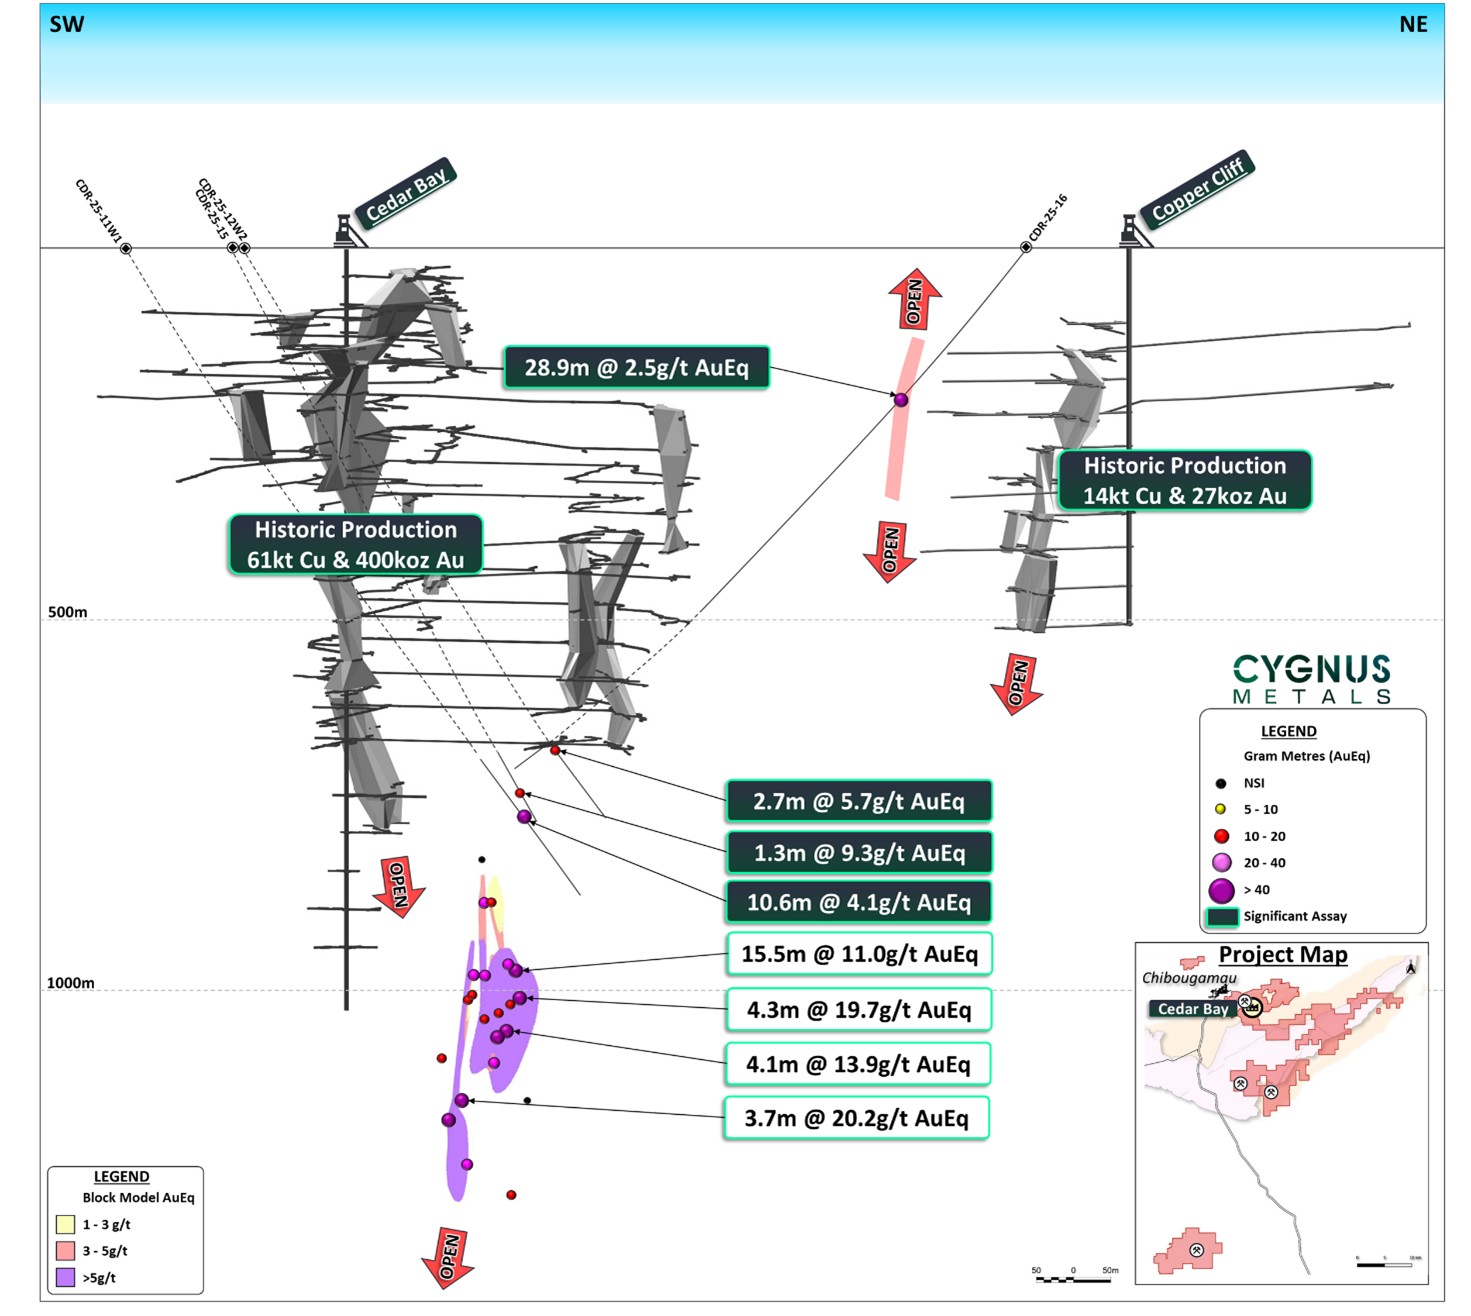Select the Block Model AuEq legend header
Image resolution: width=1471 pixels, height=1316 pixels.
coord(138,1197)
